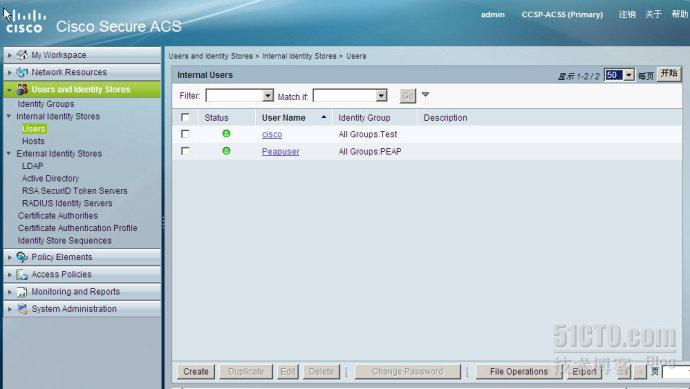Click the filter options arrow next to Go
The image size is (690, 389).
425,94
